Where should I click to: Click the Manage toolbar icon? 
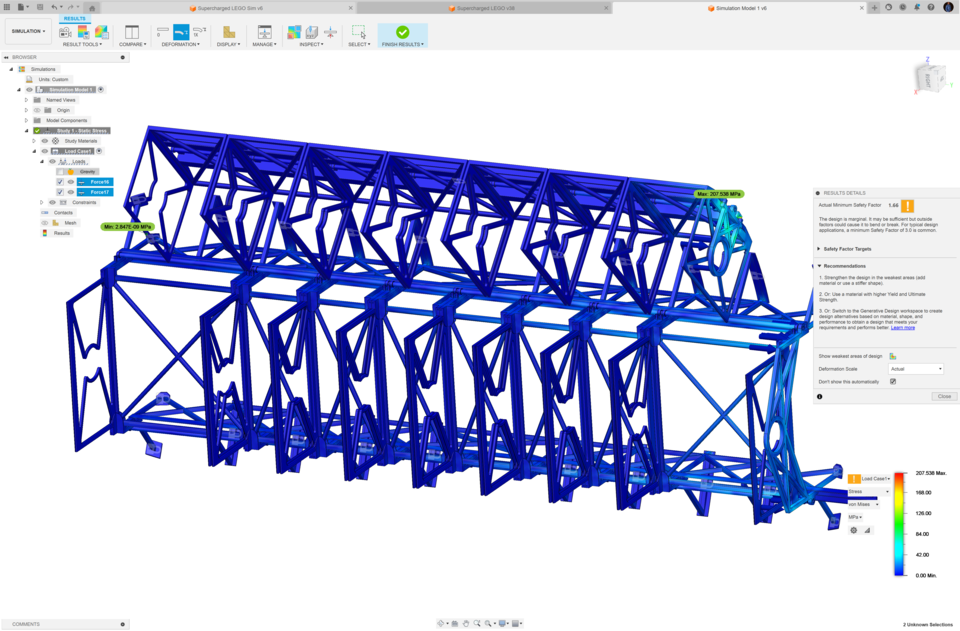coord(264,32)
